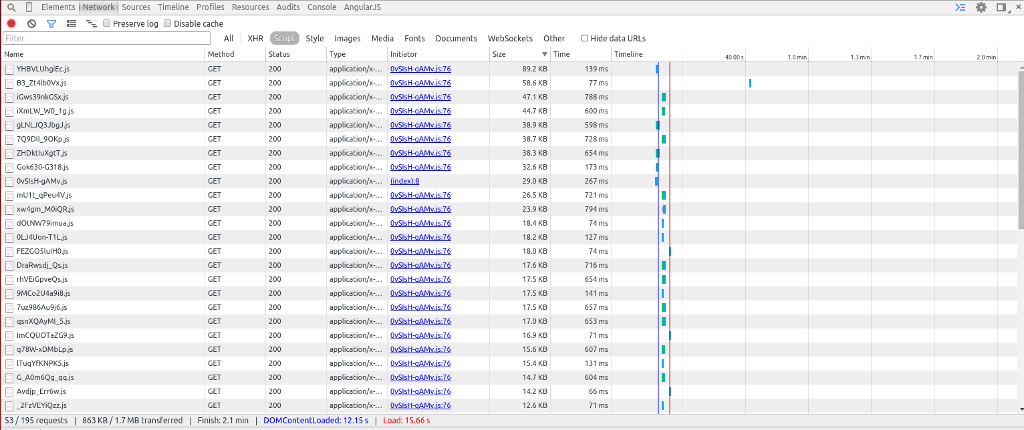Image resolution: width=1024 pixels, height=430 pixels.
Task: Switch to the Audits tab
Action: [x=288, y=7]
